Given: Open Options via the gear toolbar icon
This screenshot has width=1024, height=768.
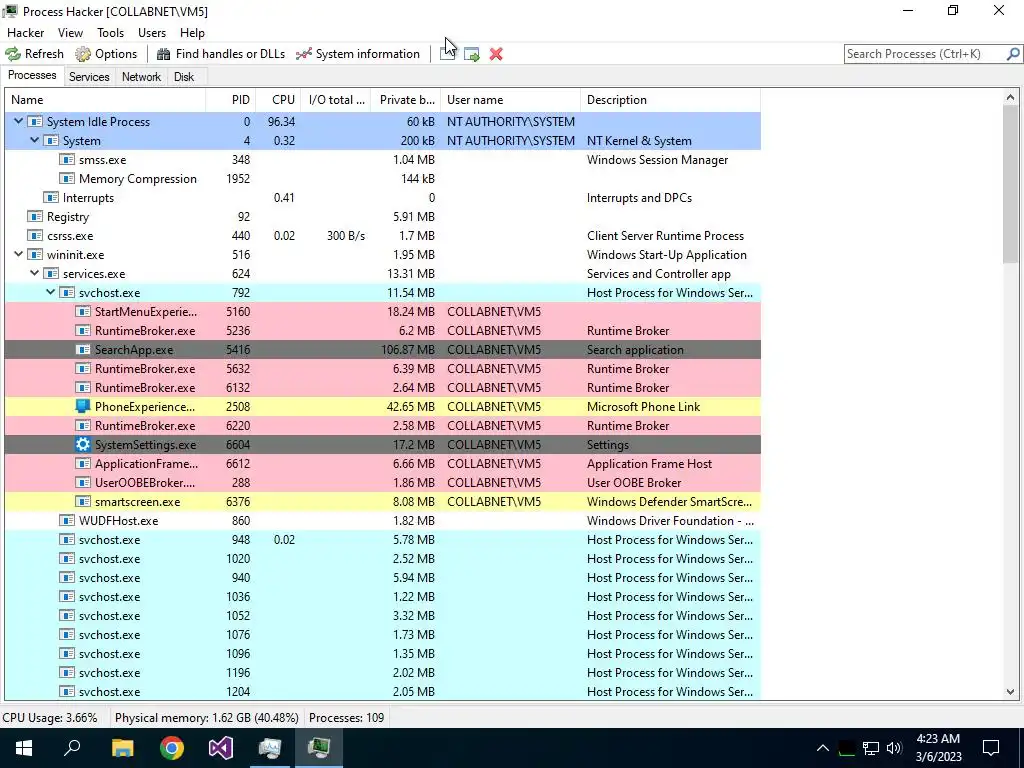Looking at the screenshot, I should click(83, 54).
